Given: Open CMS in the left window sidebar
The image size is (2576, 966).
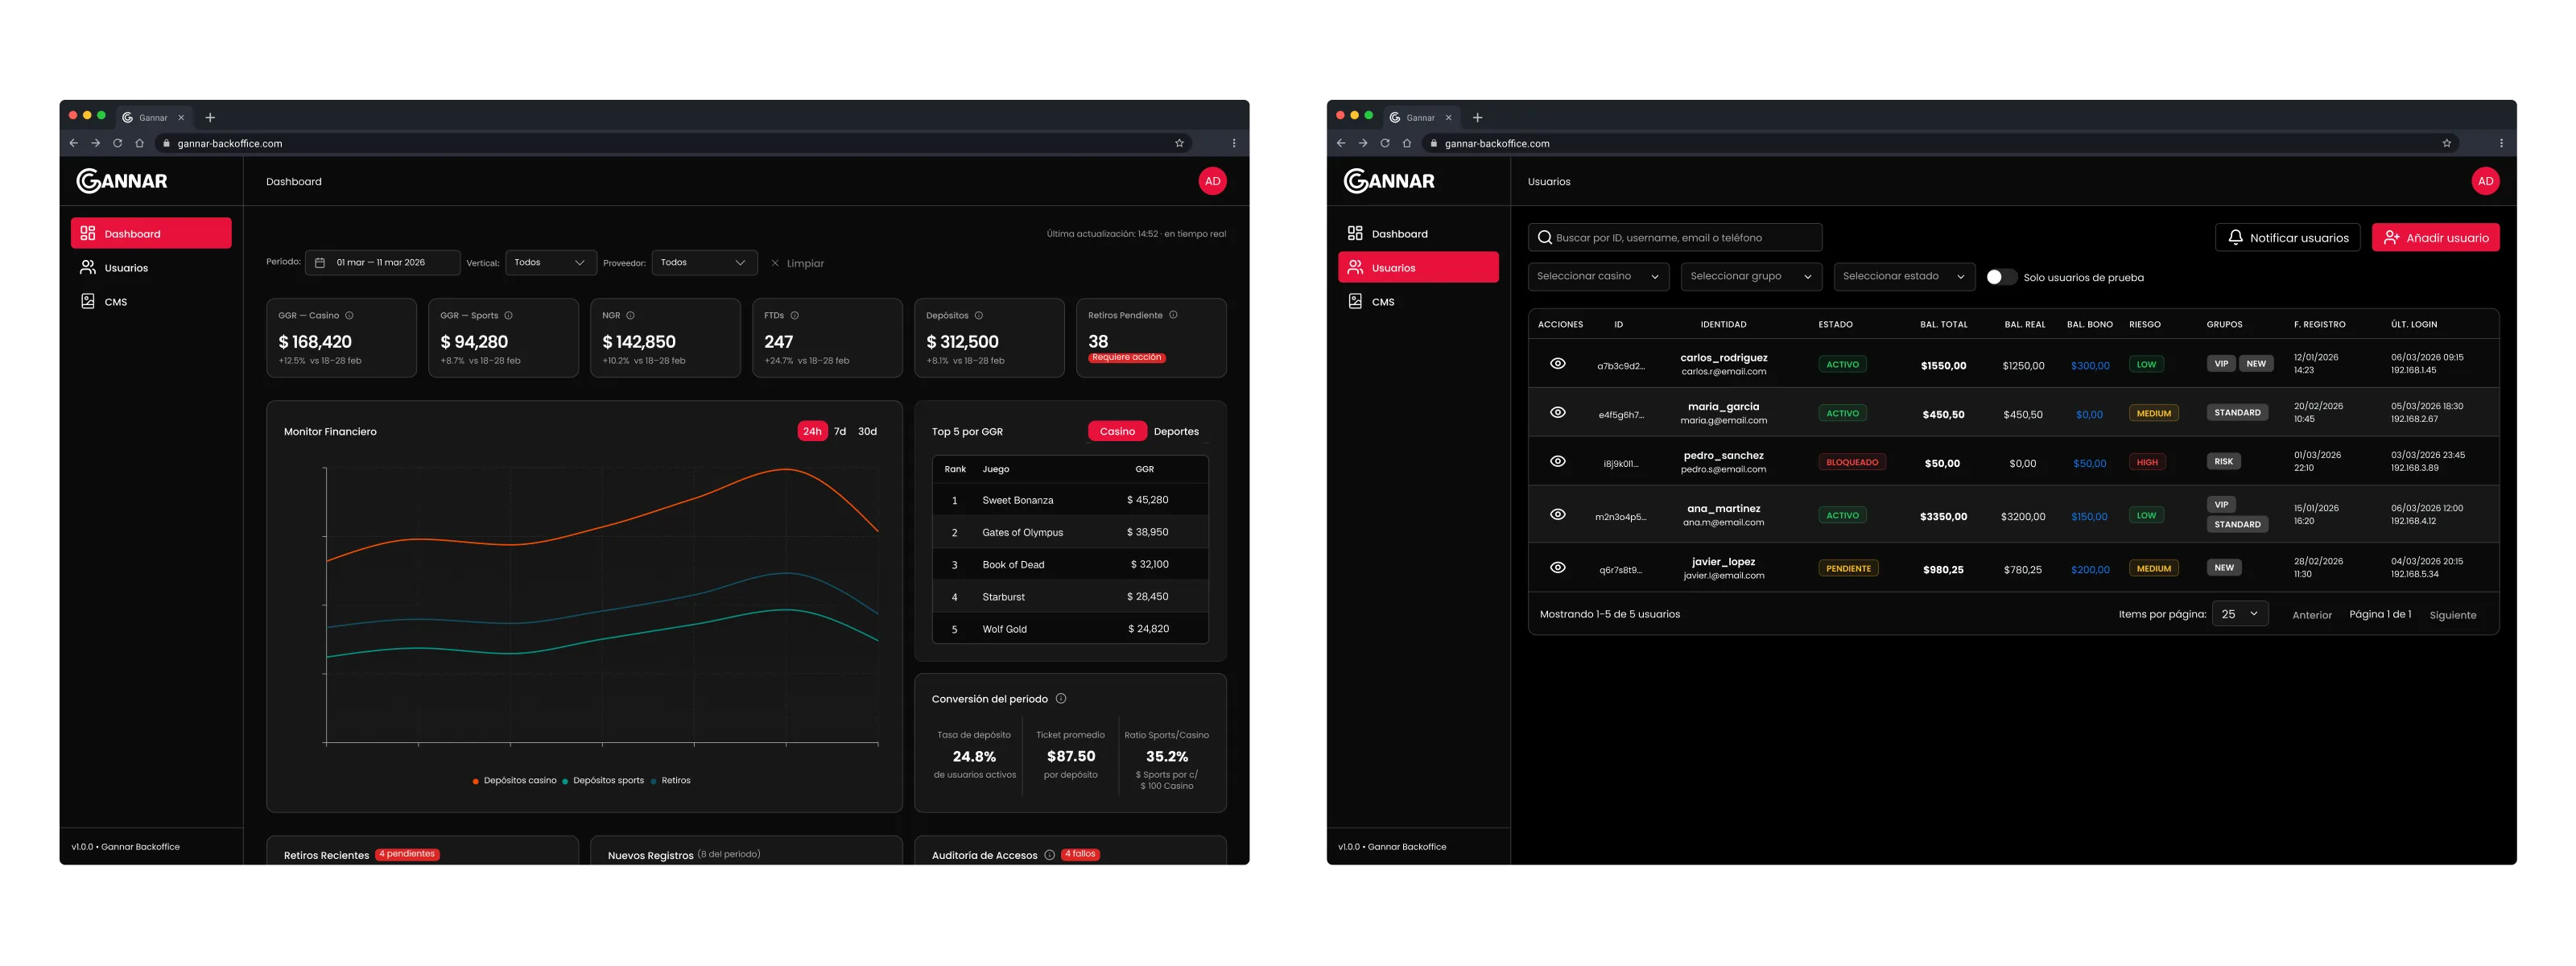Looking at the screenshot, I should tap(151, 301).
